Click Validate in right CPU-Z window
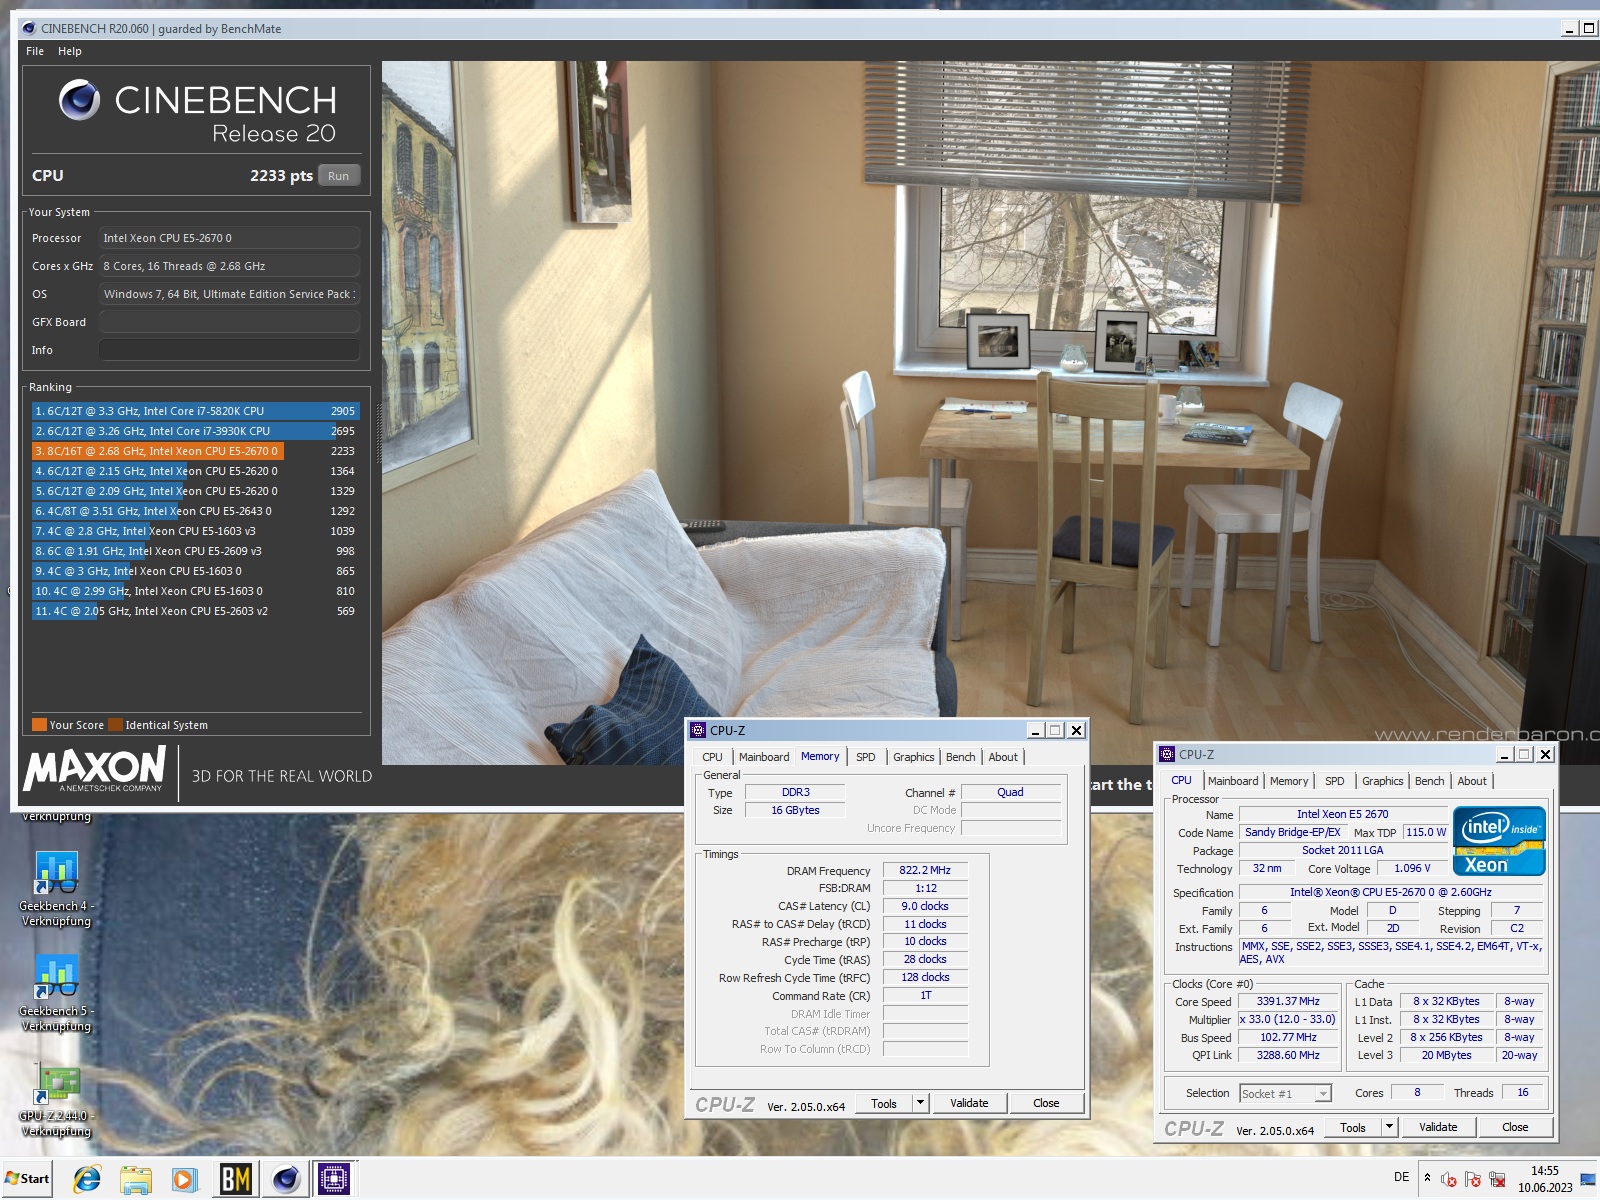The height and width of the screenshot is (1200, 1600). (1438, 1127)
